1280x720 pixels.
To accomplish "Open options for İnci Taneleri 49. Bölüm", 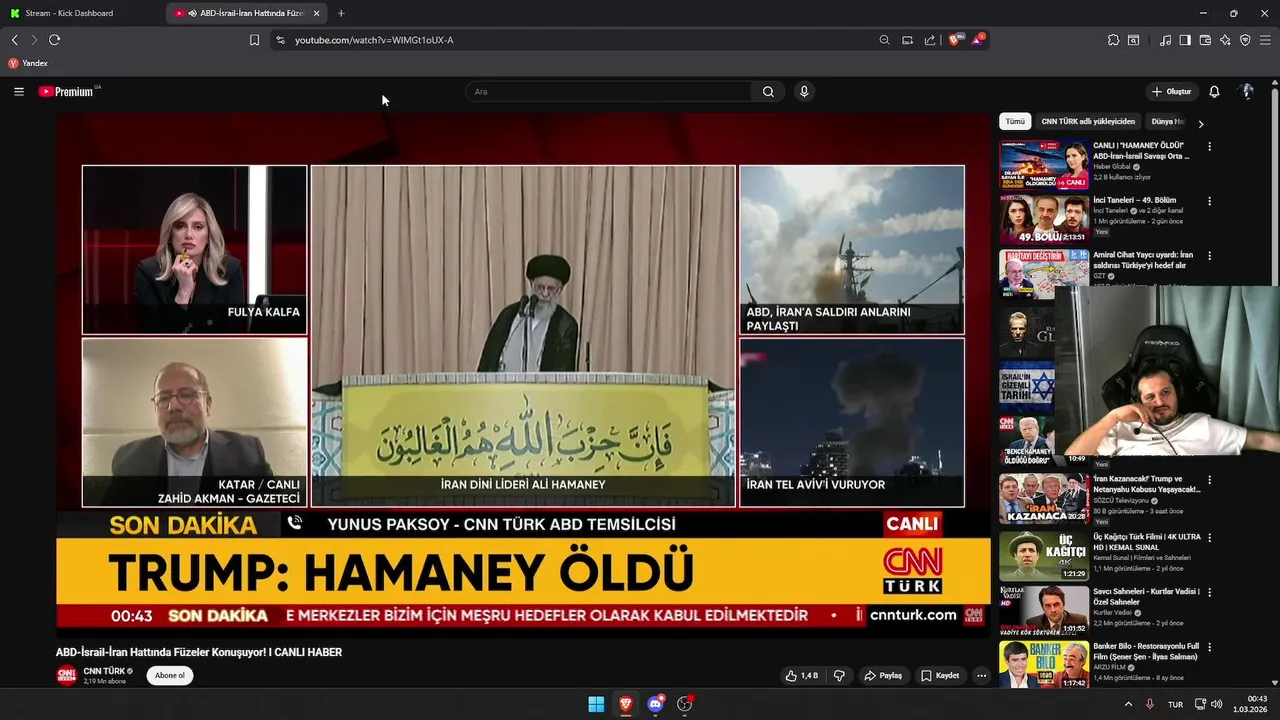I will [1209, 201].
